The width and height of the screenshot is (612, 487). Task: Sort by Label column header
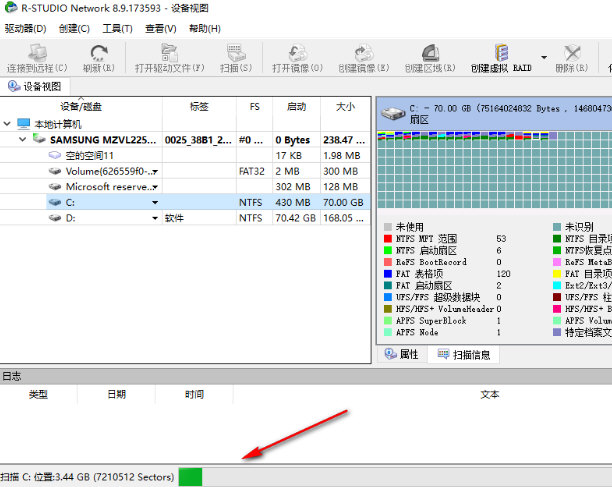pyautogui.click(x=199, y=107)
